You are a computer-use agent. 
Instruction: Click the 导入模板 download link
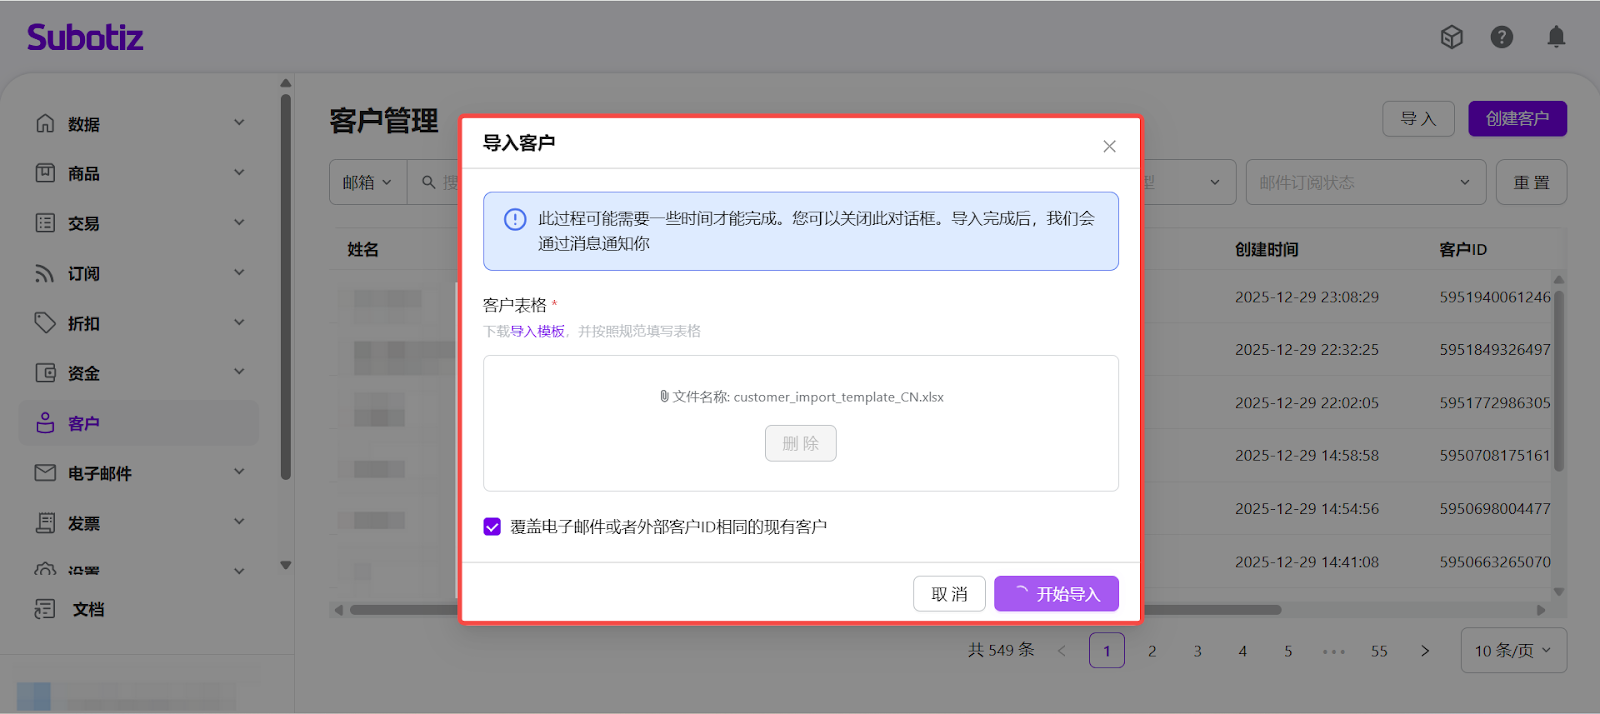tap(537, 331)
